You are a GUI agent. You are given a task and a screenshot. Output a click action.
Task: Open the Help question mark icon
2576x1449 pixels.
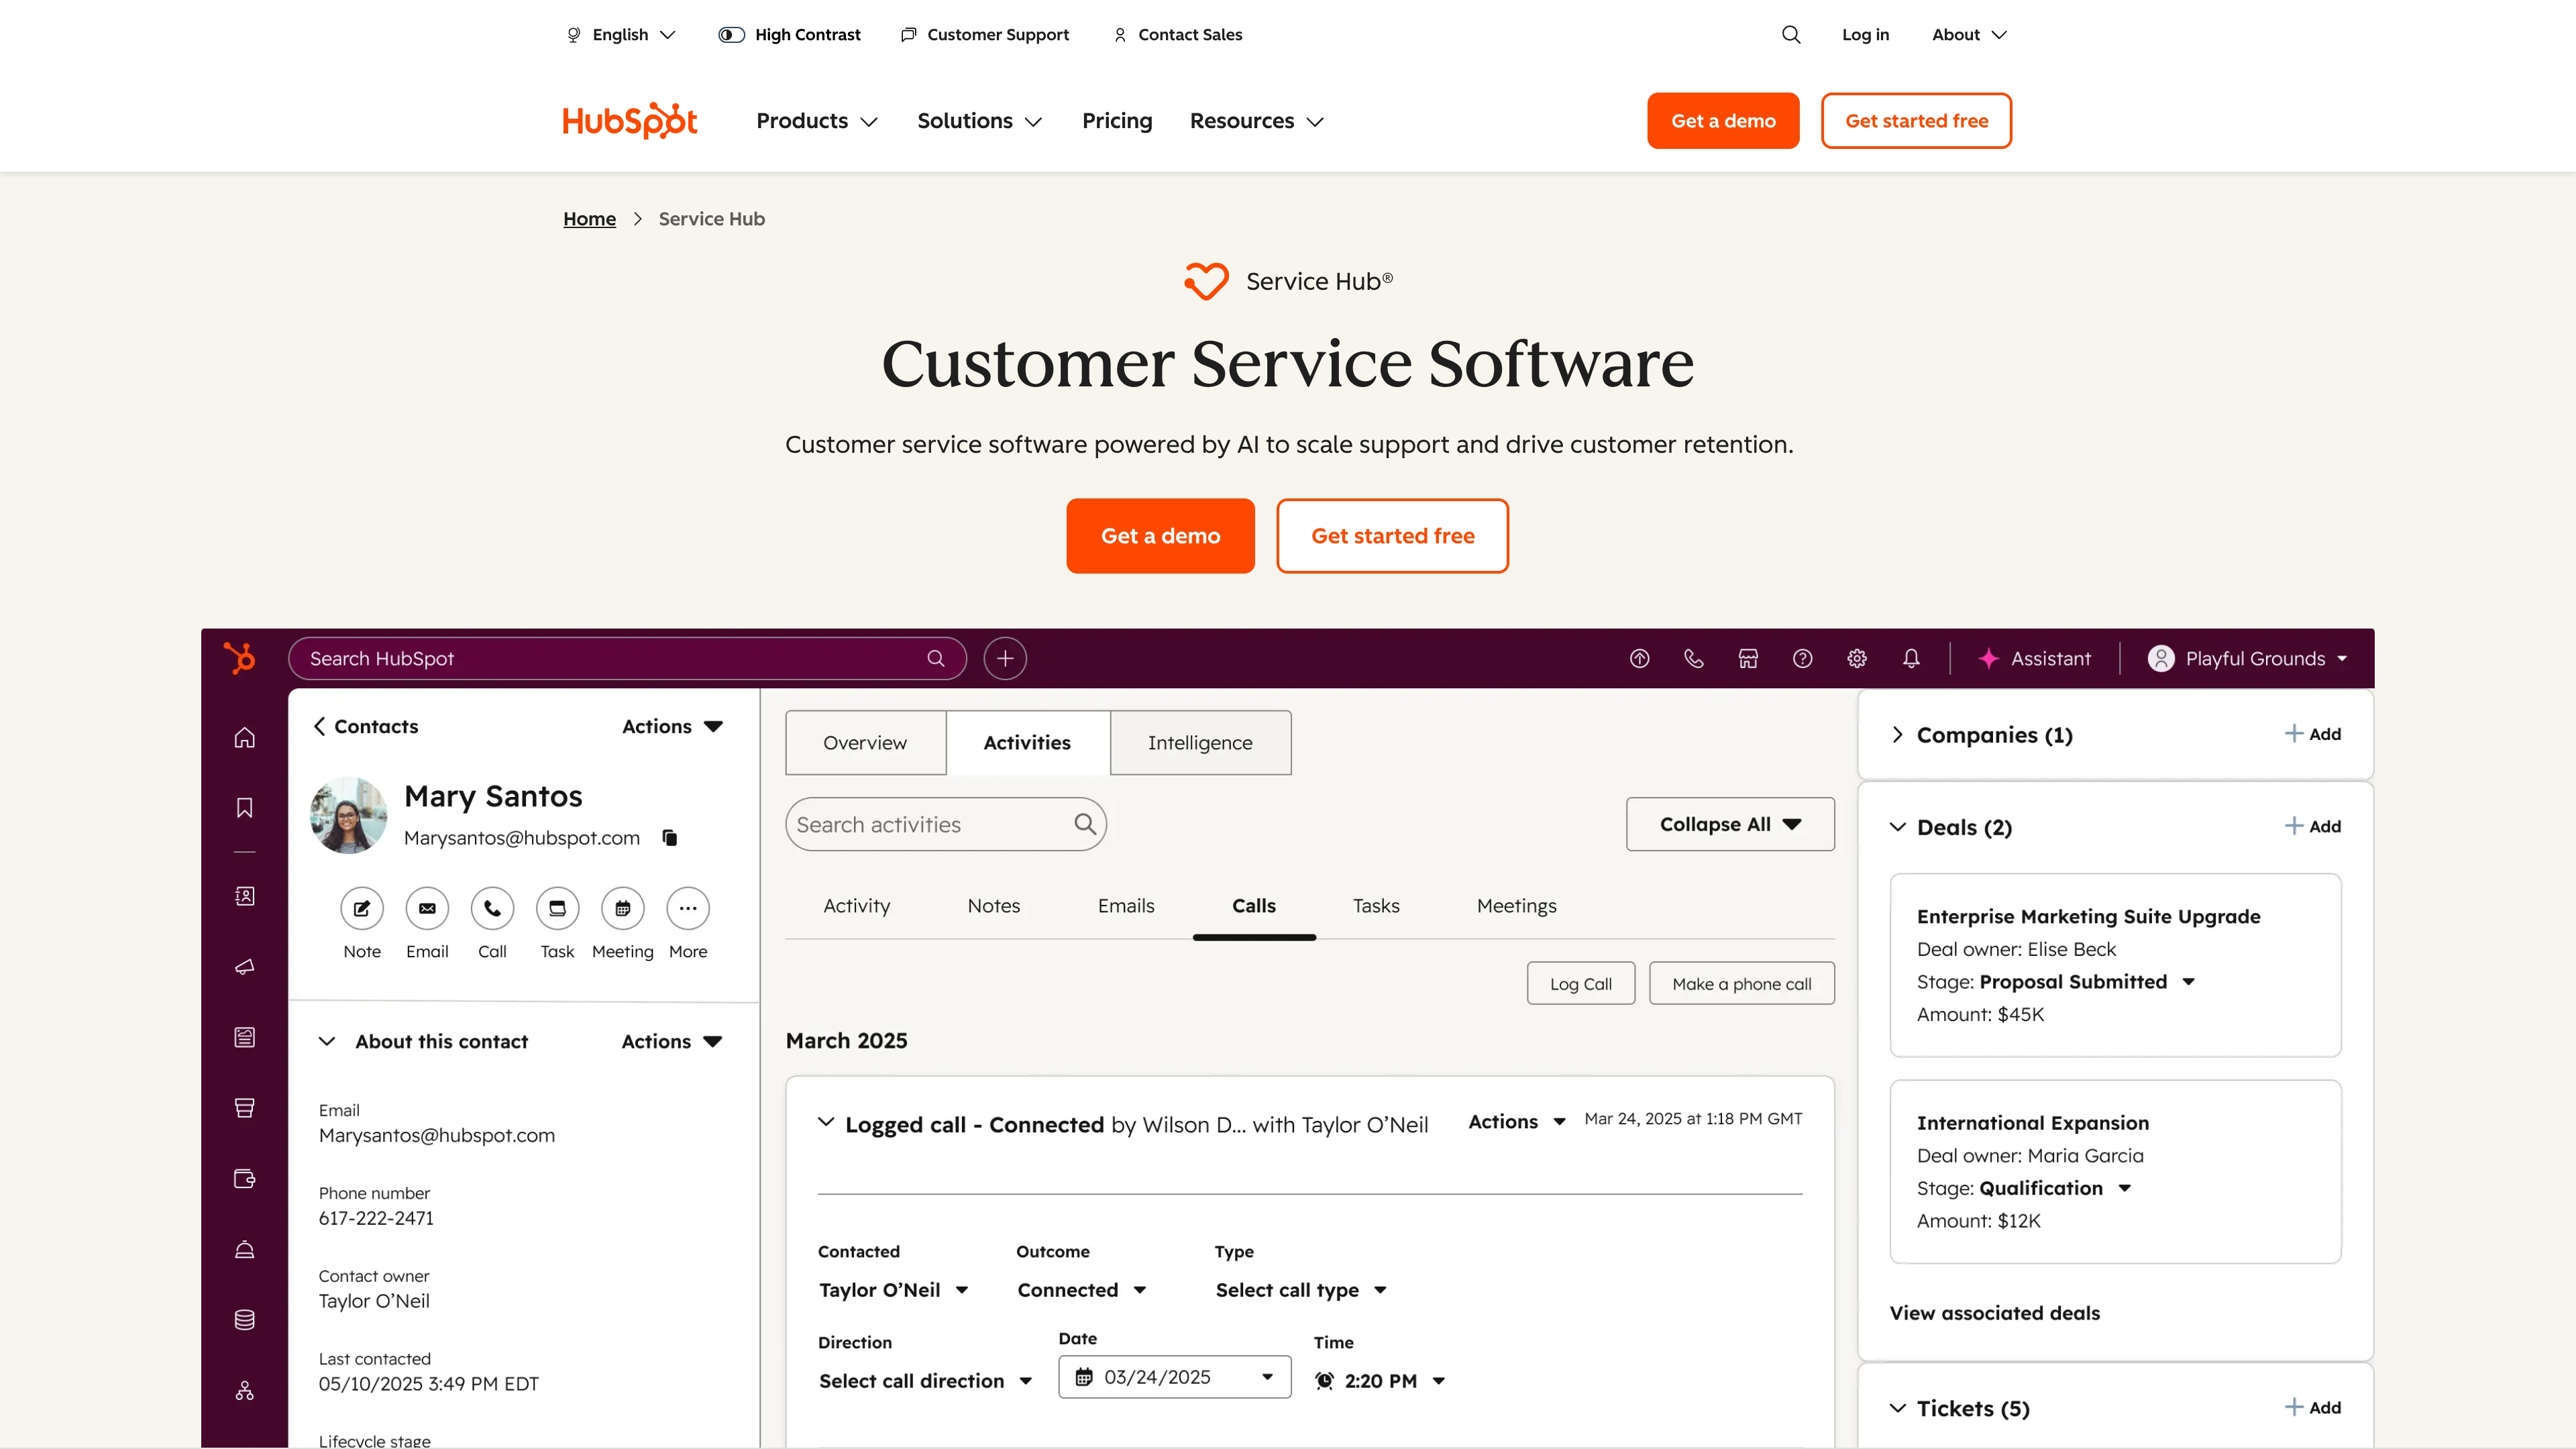point(1803,658)
